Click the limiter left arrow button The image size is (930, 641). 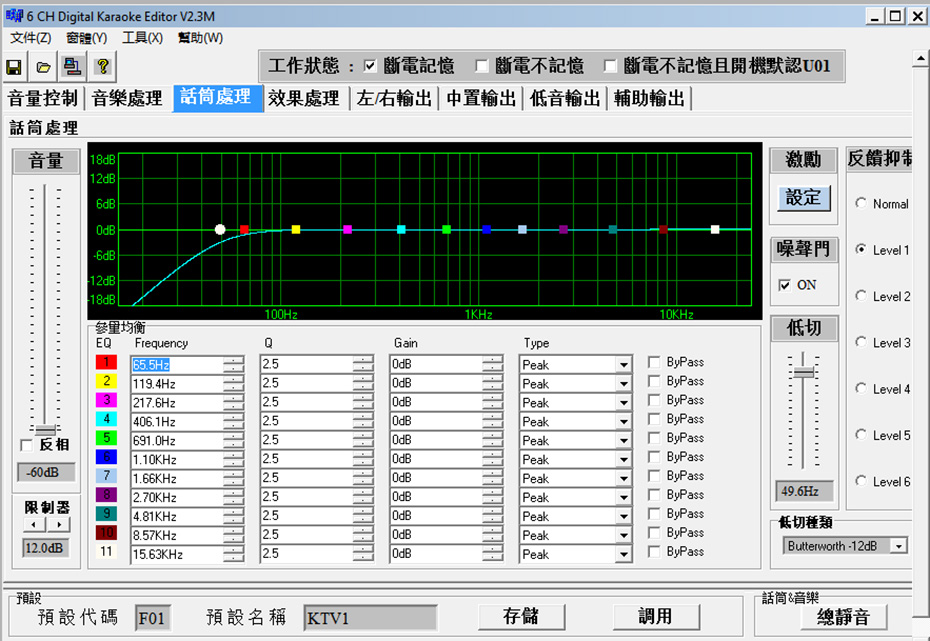(34, 524)
